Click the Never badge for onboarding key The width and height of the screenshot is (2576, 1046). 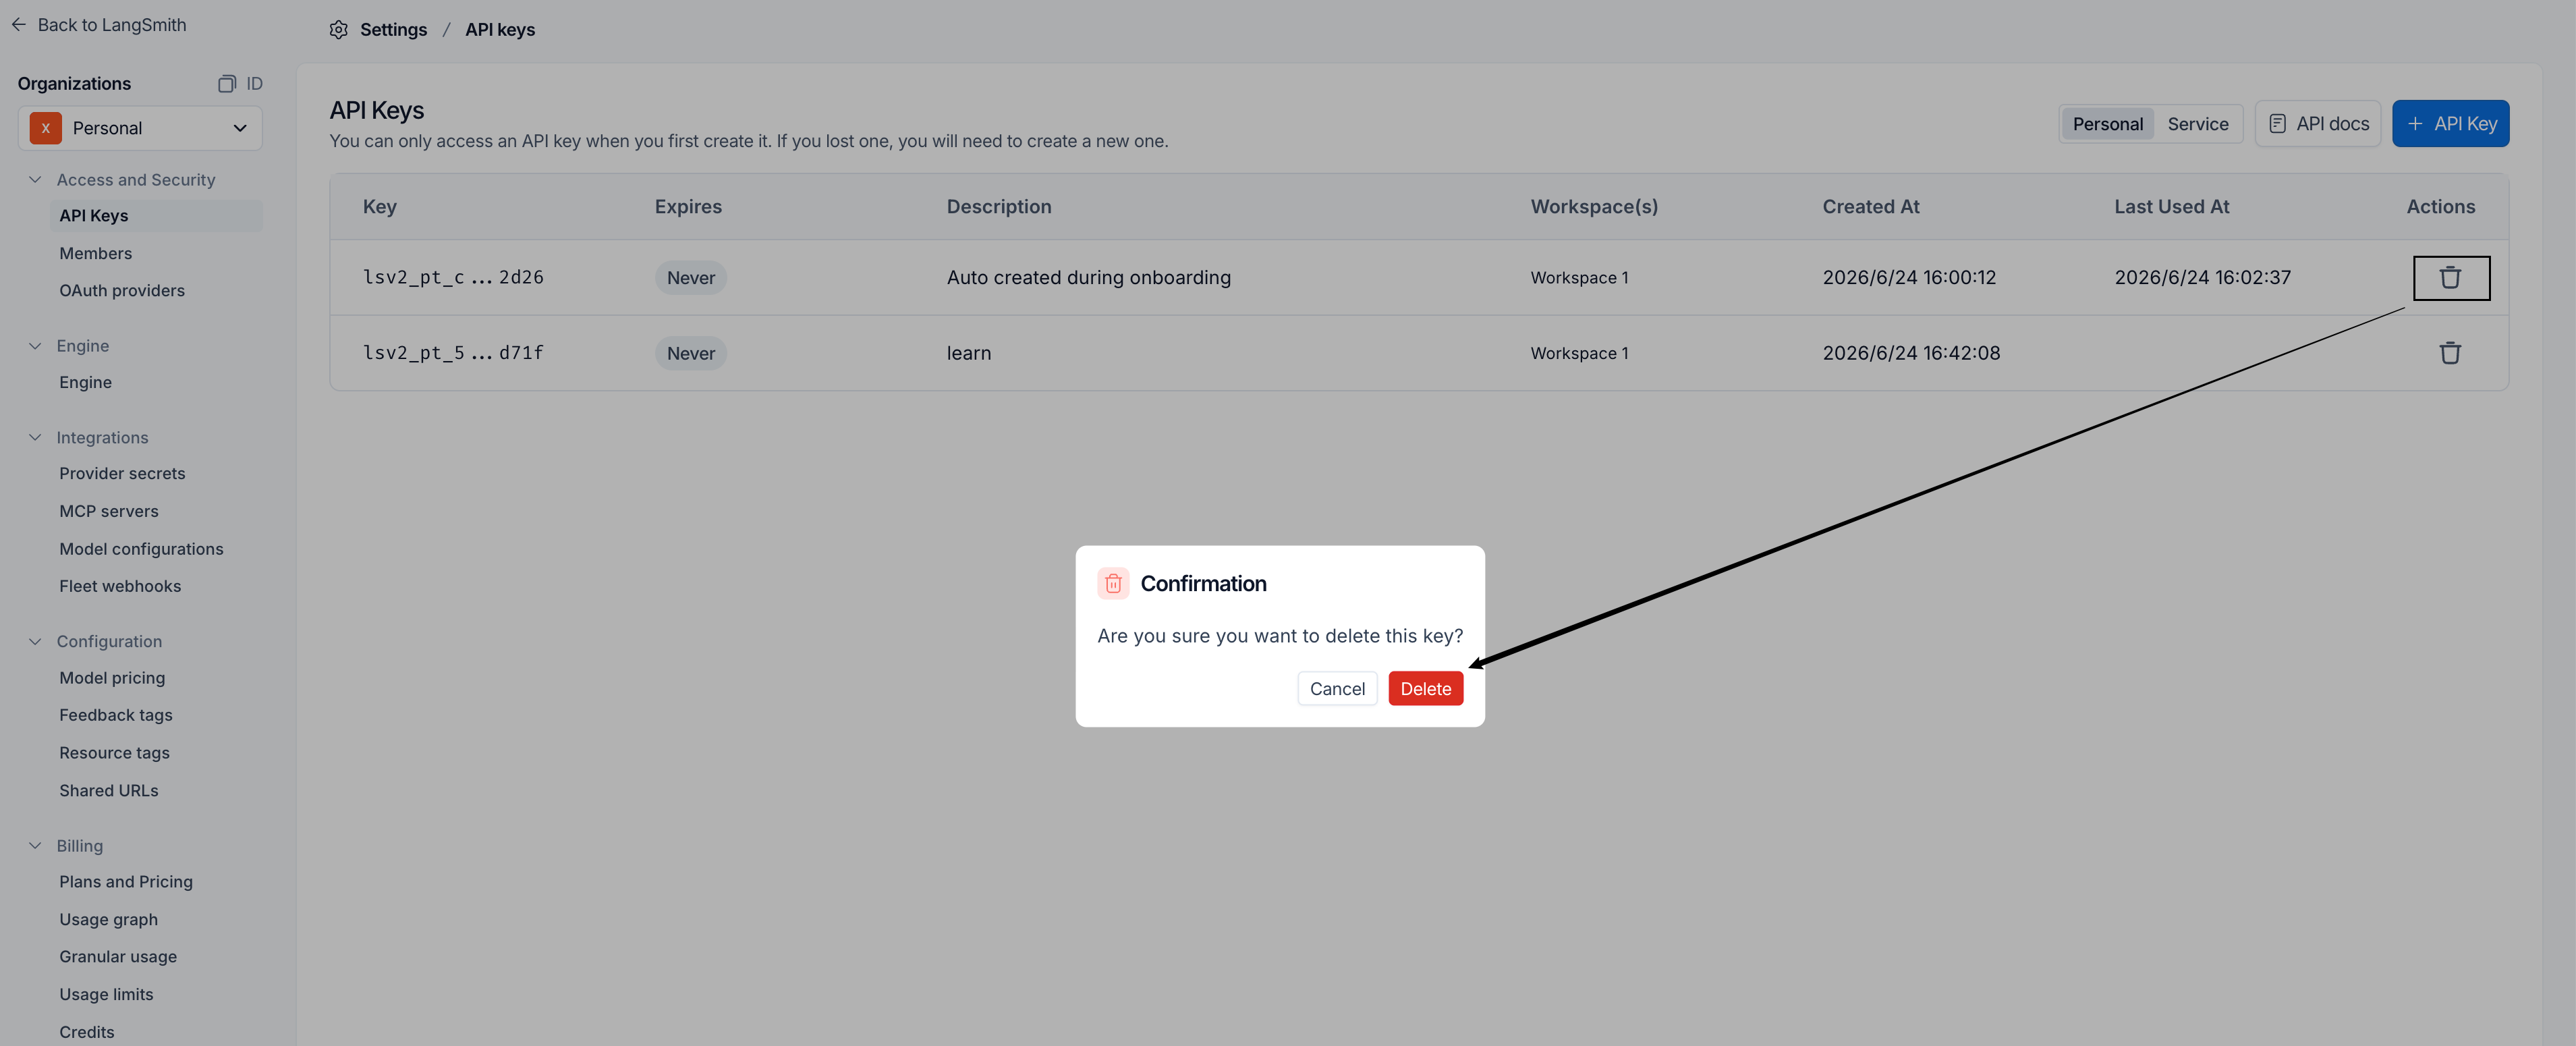[691, 278]
